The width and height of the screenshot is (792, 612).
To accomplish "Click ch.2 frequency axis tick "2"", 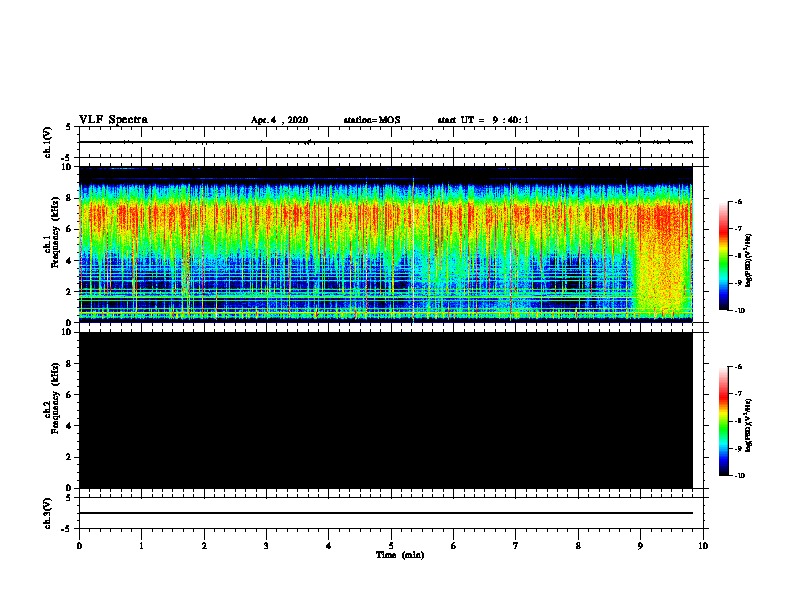I will pyautogui.click(x=70, y=457).
